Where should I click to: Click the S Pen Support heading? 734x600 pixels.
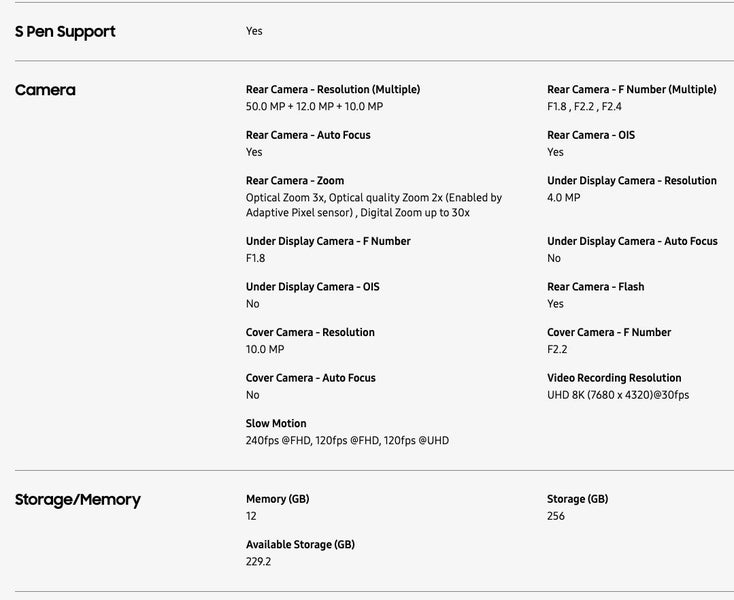65,32
